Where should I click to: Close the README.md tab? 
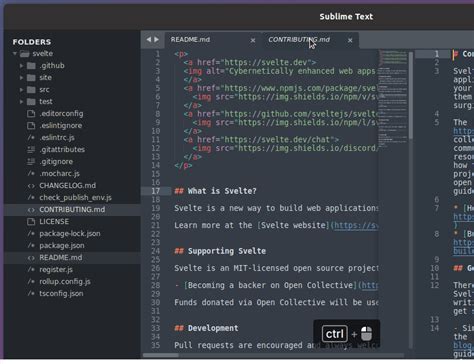[253, 40]
